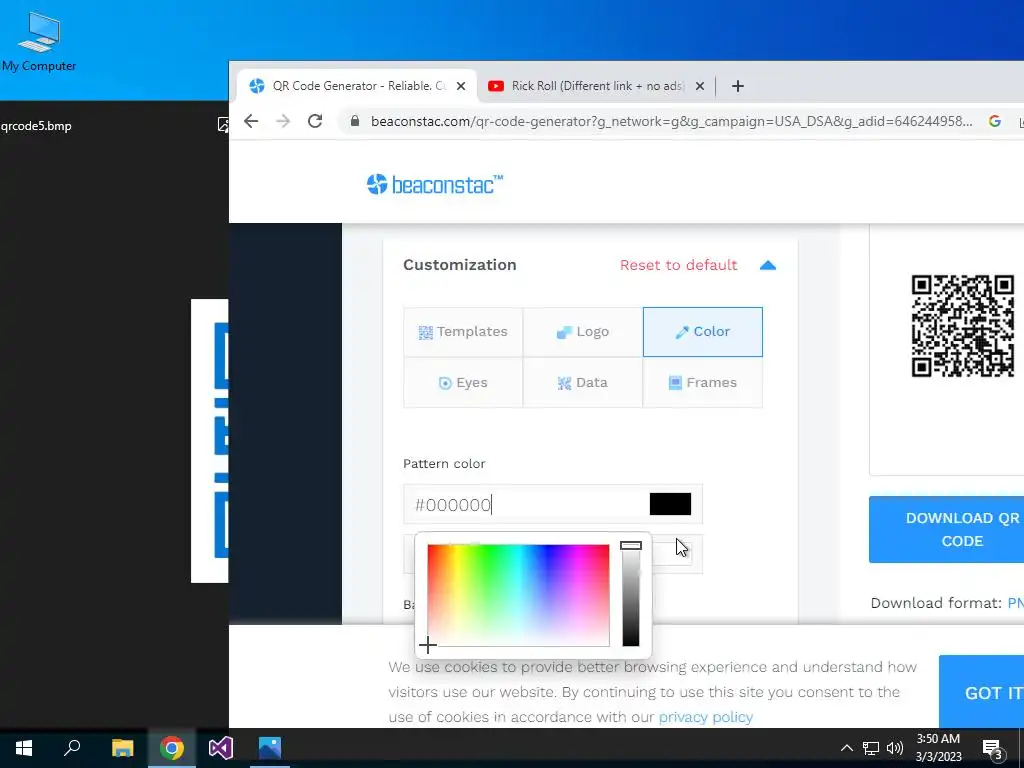
Task: Click the black pattern color swatch
Action: (670, 504)
